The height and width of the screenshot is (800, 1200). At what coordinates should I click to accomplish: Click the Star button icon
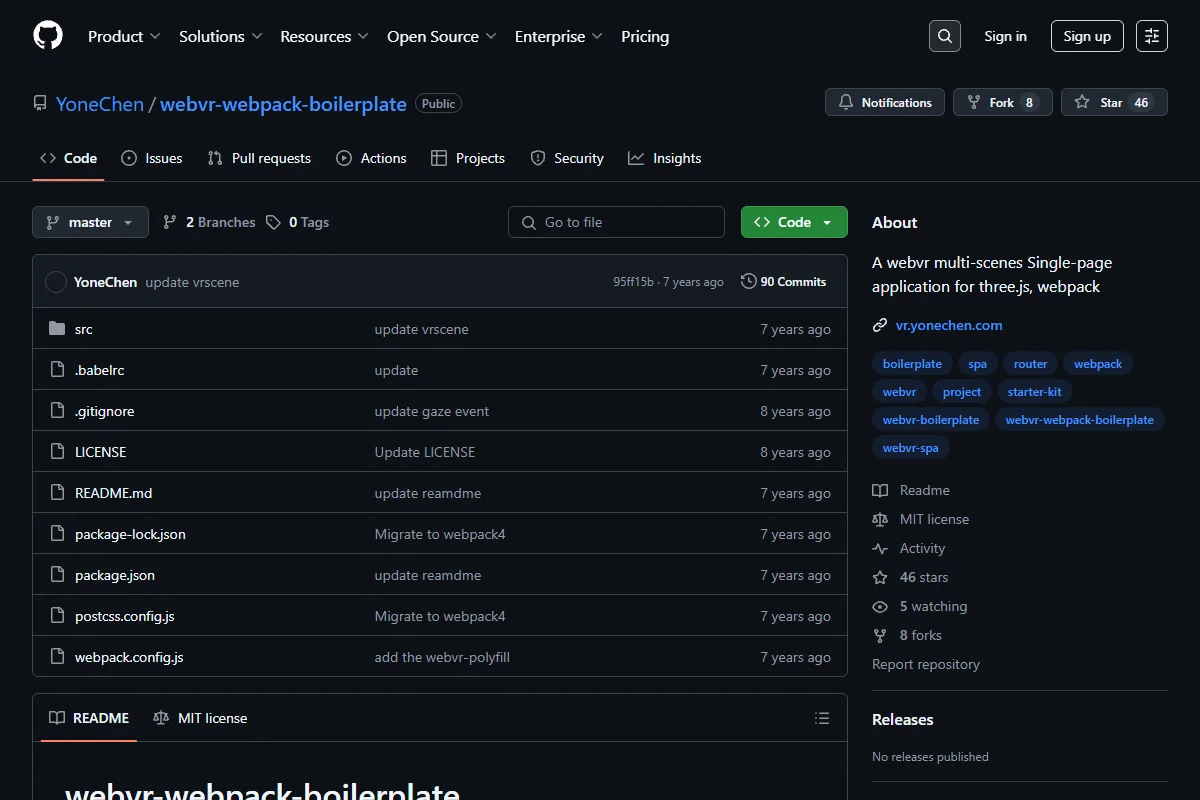coord(1082,103)
